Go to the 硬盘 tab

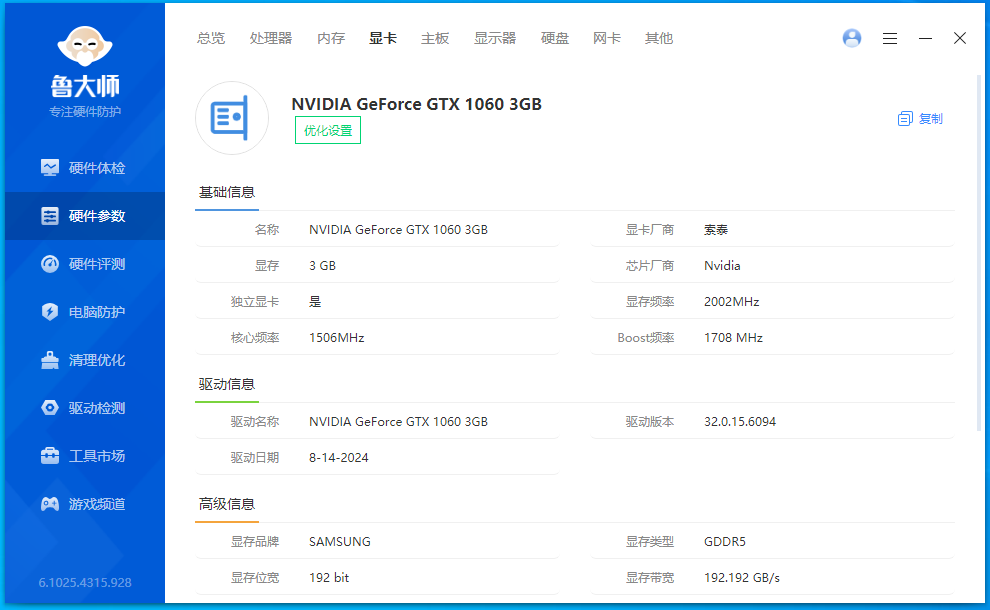(555, 38)
